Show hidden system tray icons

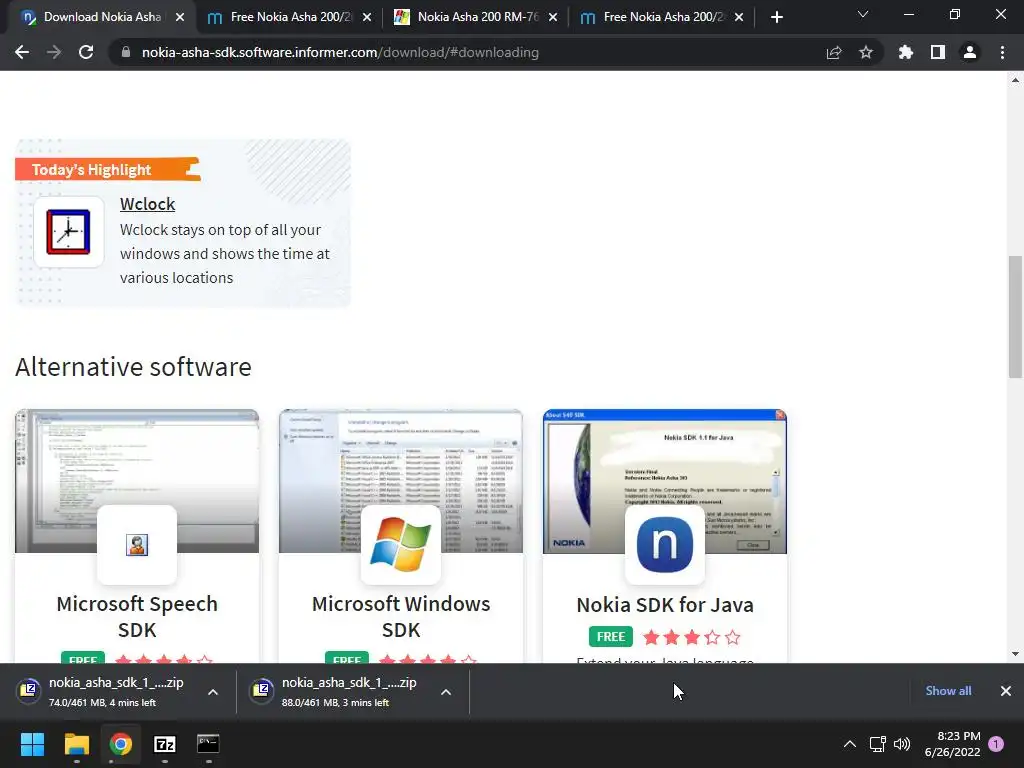[x=850, y=744]
